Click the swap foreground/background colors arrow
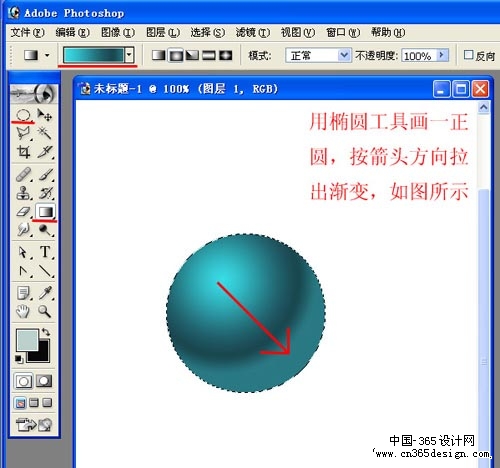The width and height of the screenshot is (500, 468). tap(46, 332)
